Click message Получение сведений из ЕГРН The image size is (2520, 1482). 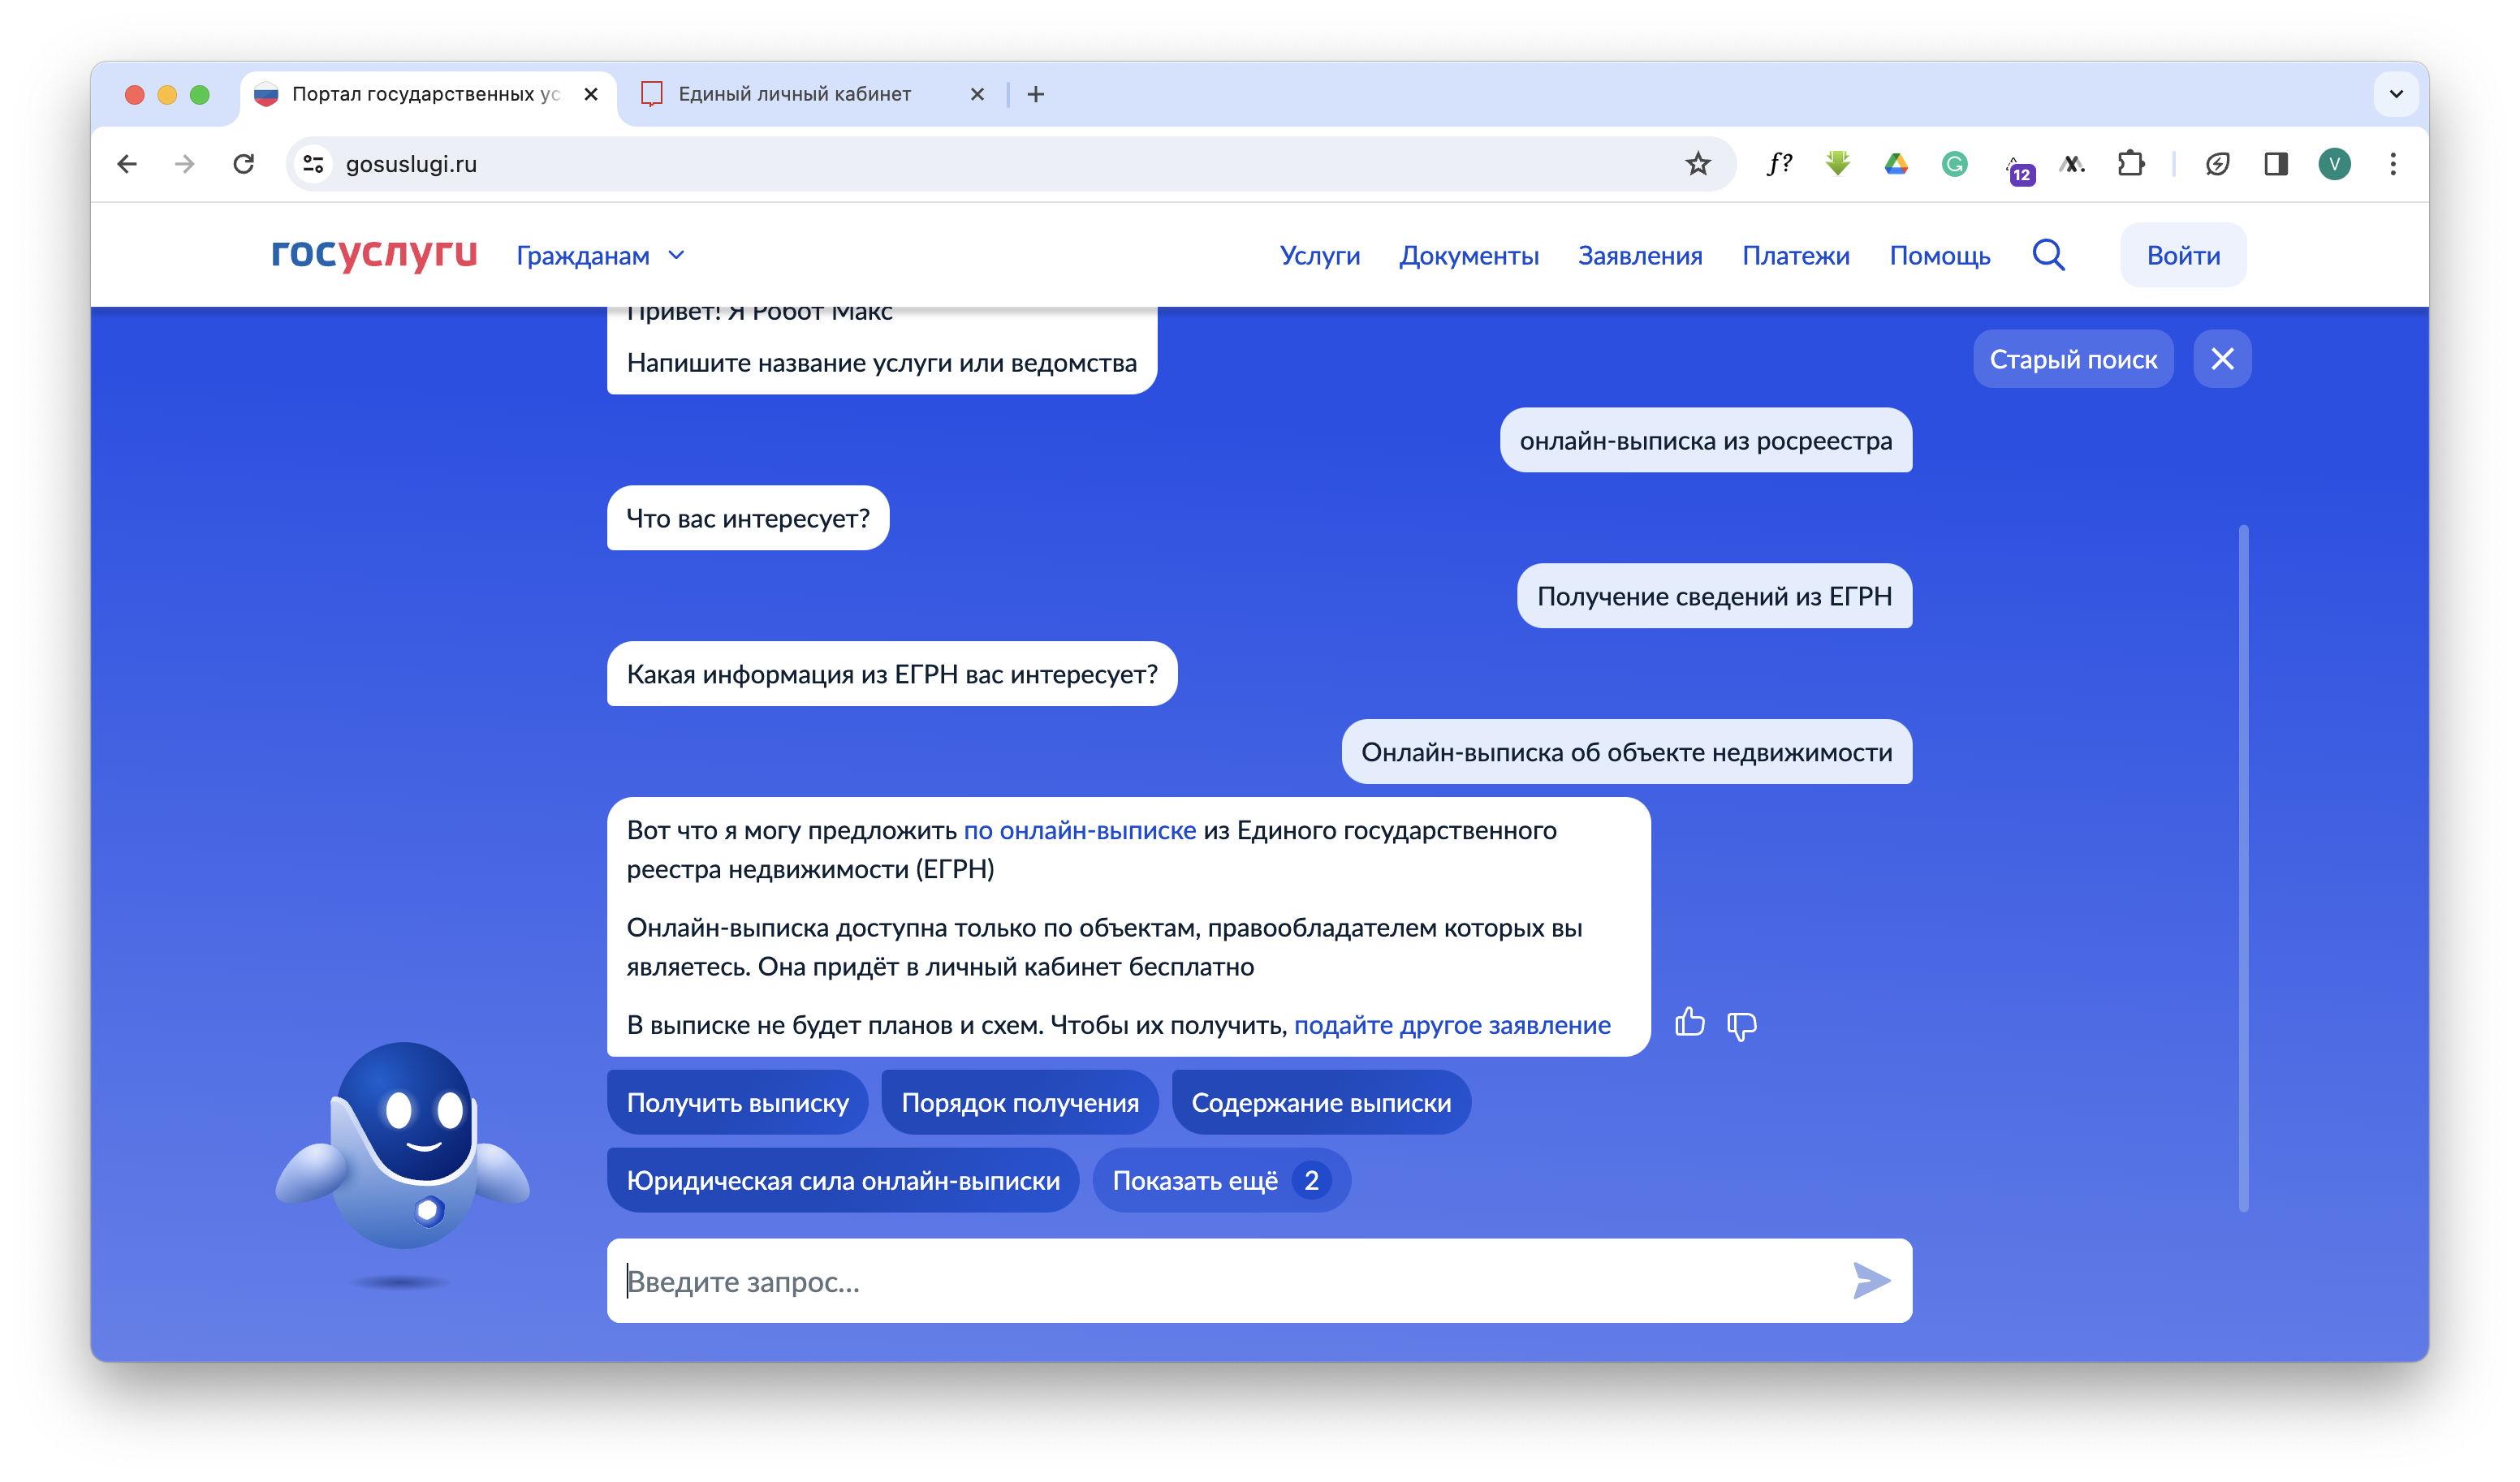(x=1714, y=597)
